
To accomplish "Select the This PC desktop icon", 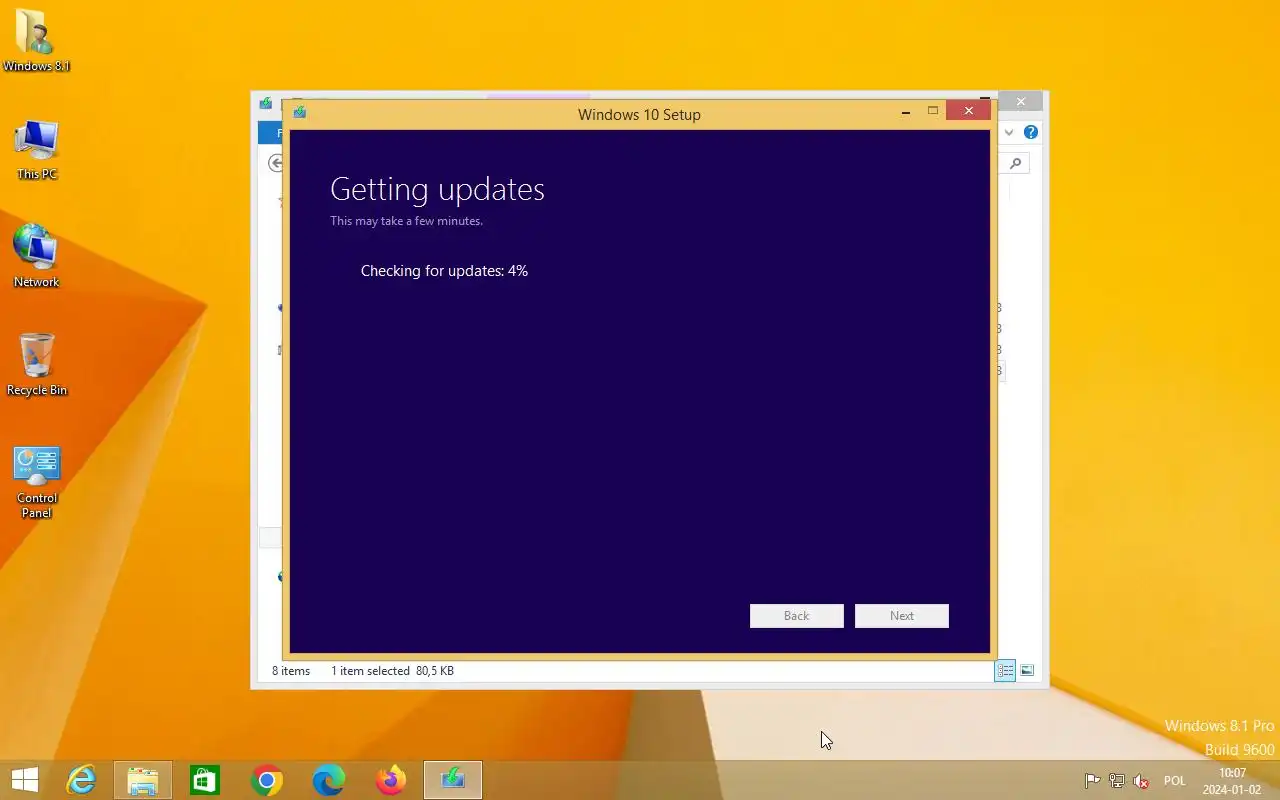I will (36, 148).
